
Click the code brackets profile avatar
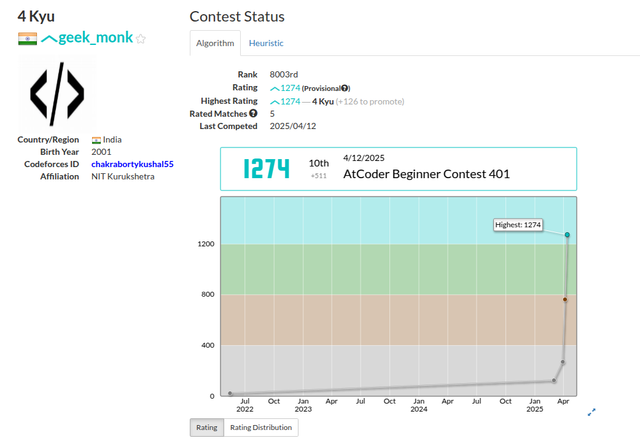pos(58,92)
